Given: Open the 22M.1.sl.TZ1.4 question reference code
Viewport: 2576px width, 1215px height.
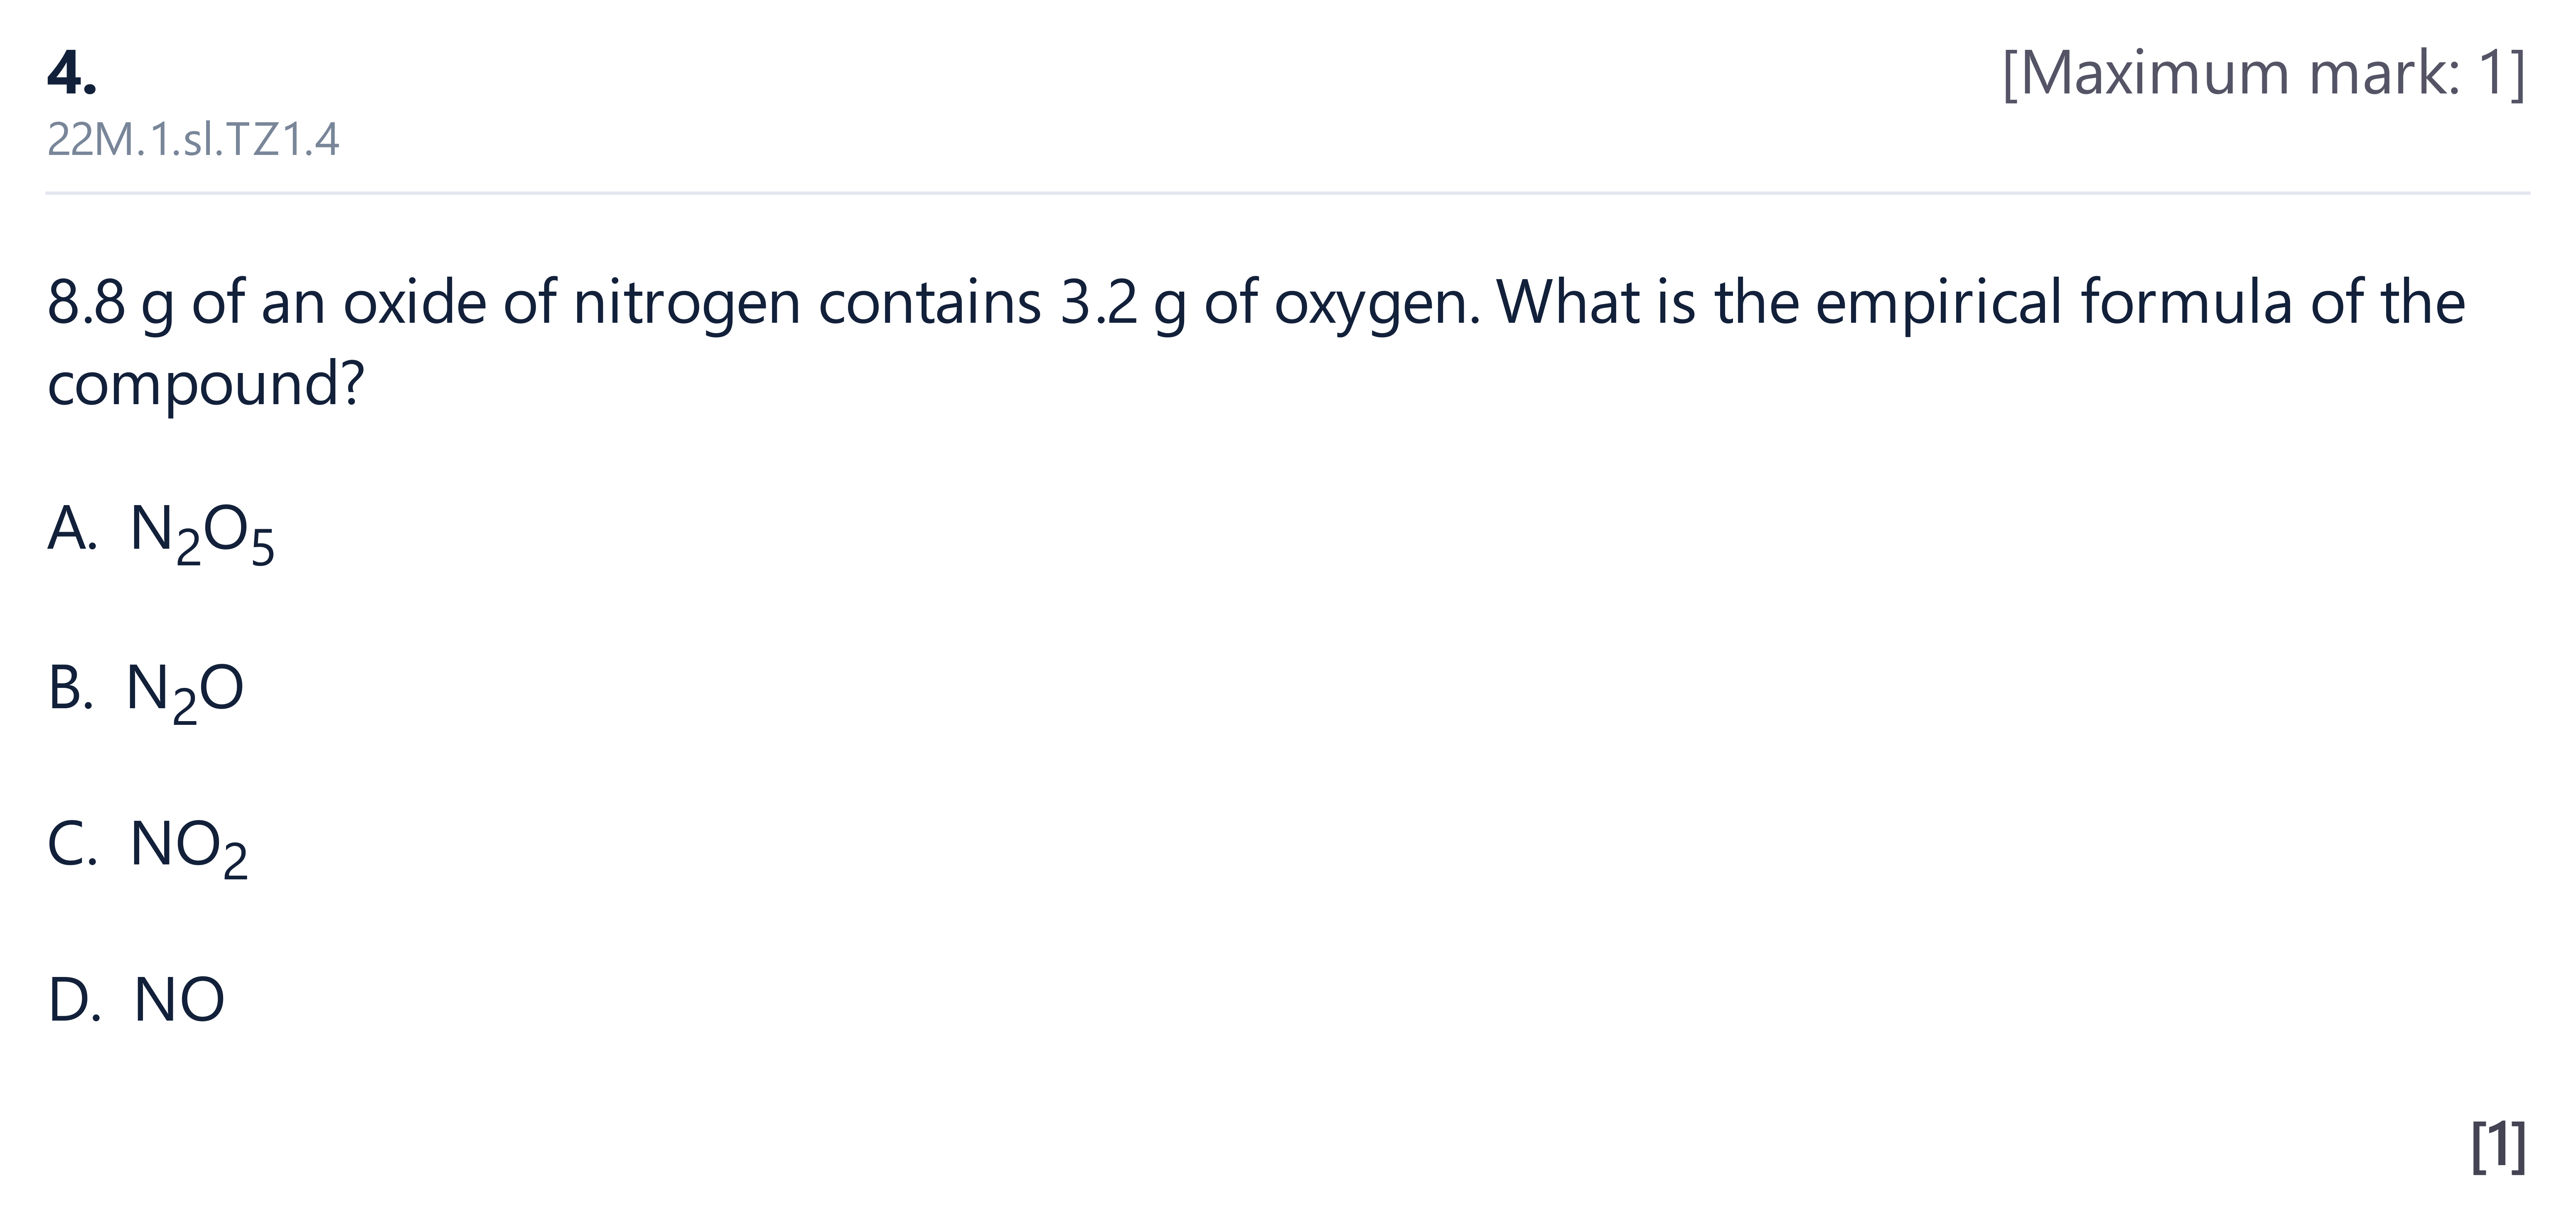Looking at the screenshot, I should (x=193, y=140).
